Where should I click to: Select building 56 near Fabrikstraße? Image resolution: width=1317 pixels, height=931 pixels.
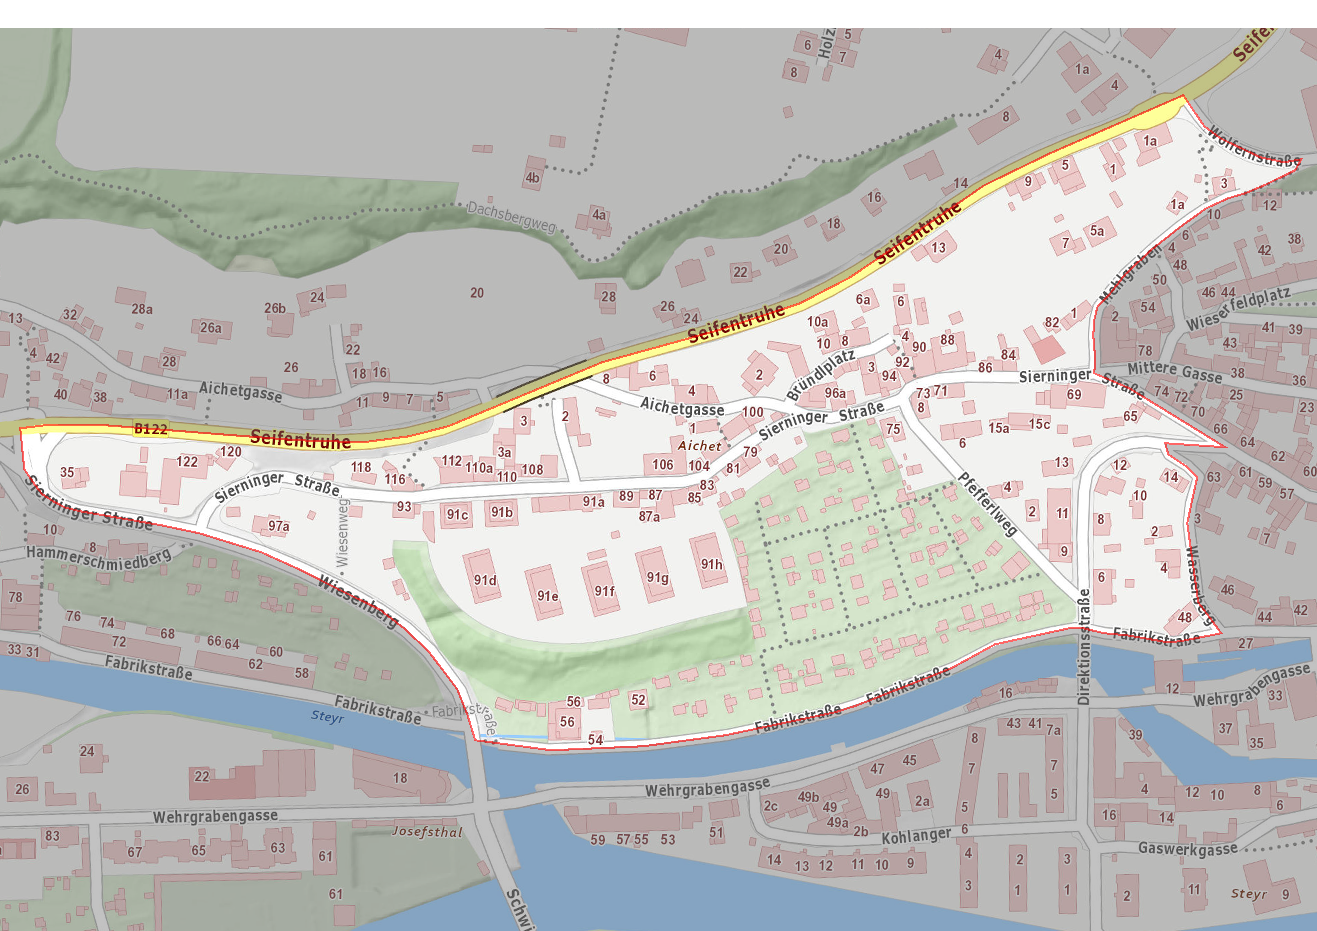click(567, 722)
